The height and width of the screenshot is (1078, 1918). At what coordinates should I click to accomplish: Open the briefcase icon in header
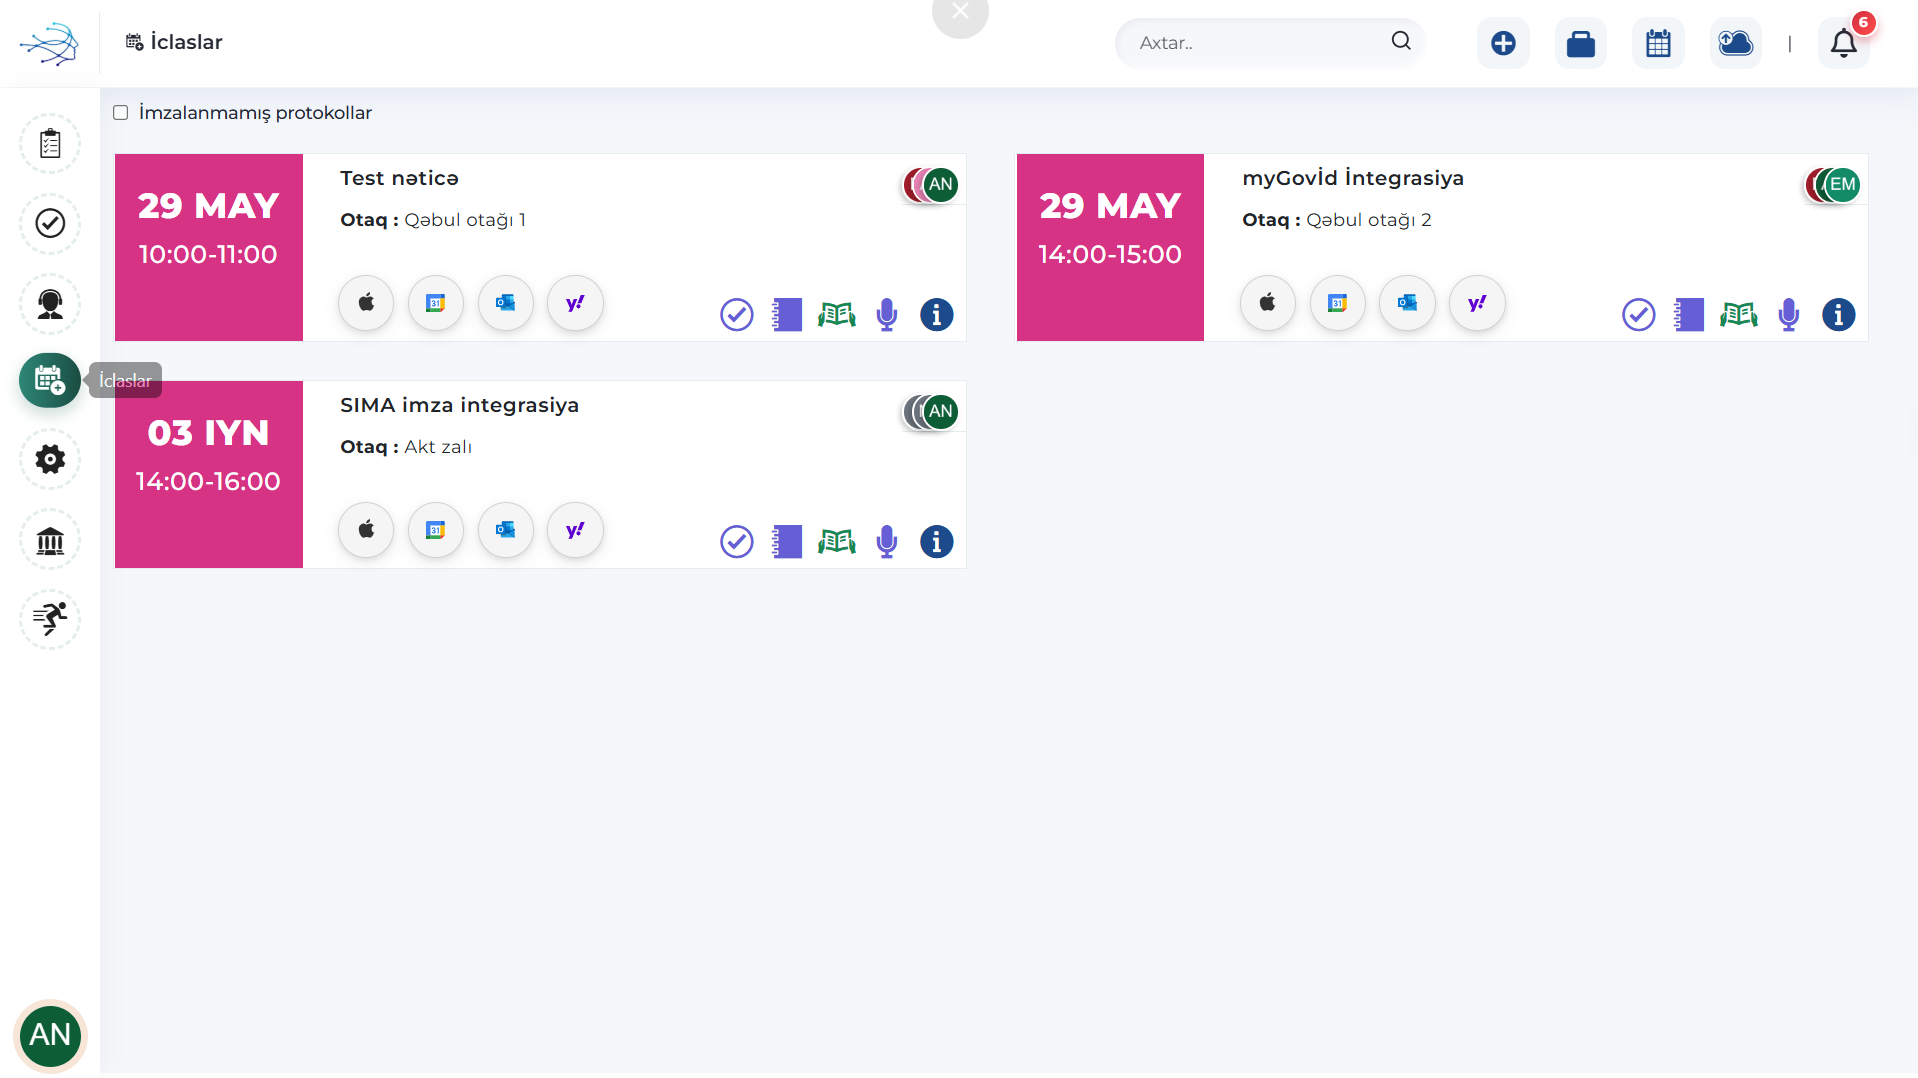tap(1581, 43)
